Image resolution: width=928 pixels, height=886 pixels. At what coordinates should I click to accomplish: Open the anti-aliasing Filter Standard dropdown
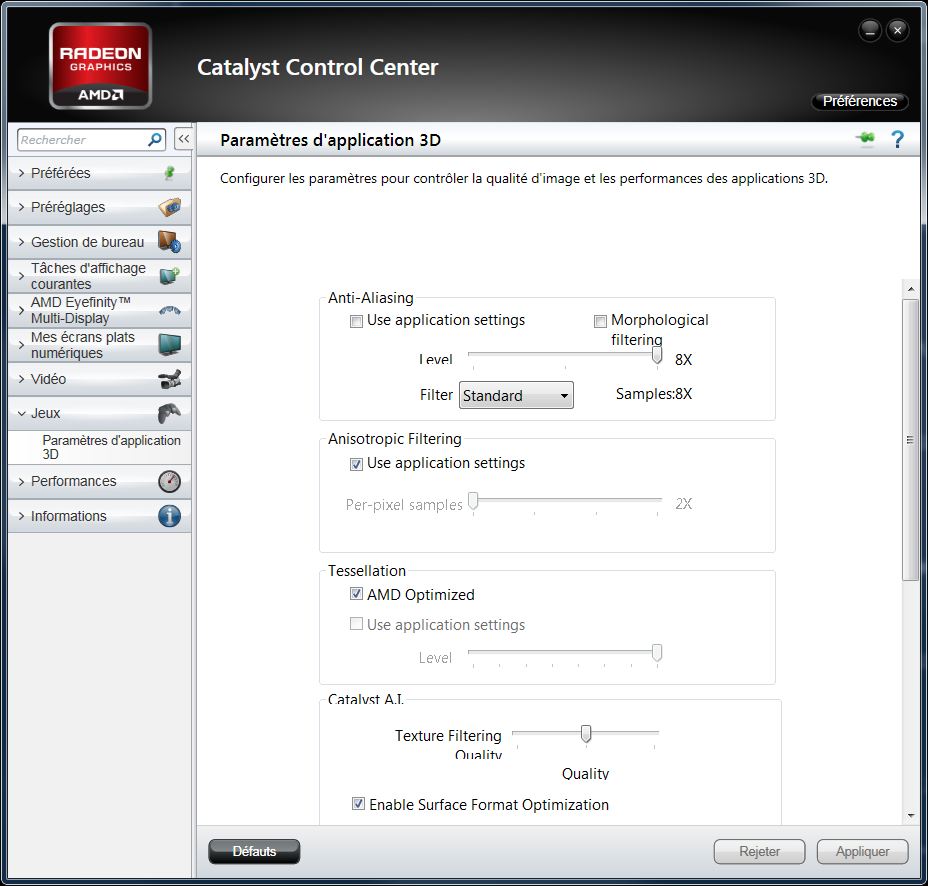tap(516, 395)
